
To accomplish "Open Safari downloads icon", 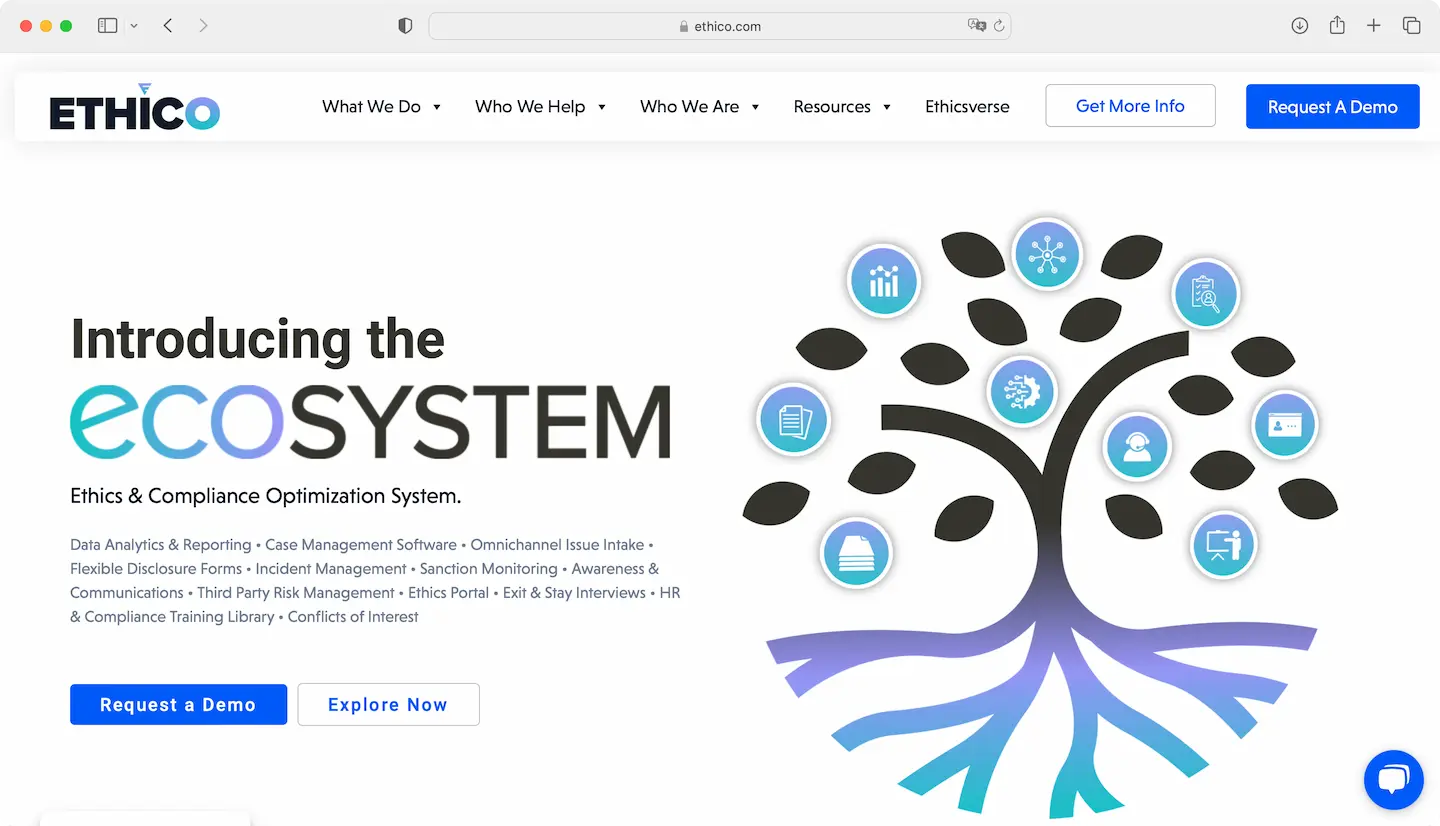I will tap(1300, 26).
